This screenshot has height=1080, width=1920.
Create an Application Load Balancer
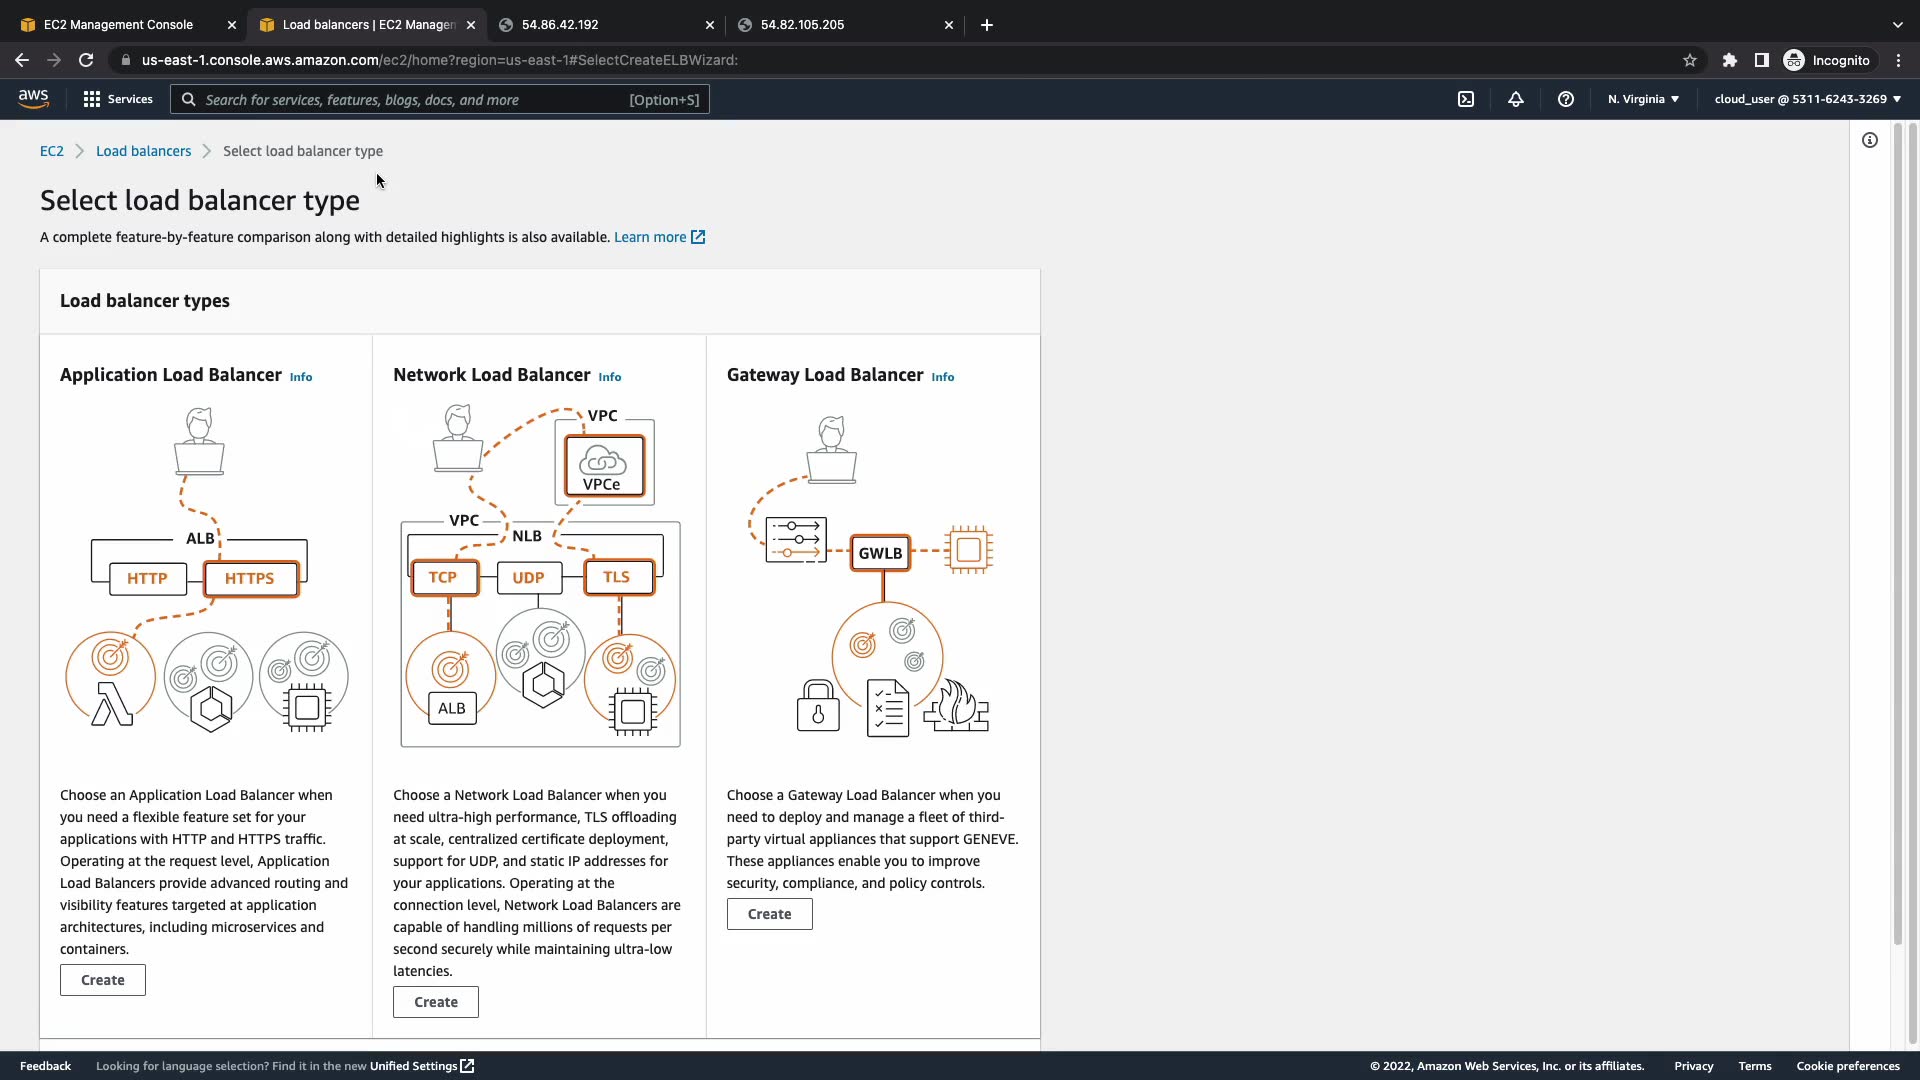[103, 980]
